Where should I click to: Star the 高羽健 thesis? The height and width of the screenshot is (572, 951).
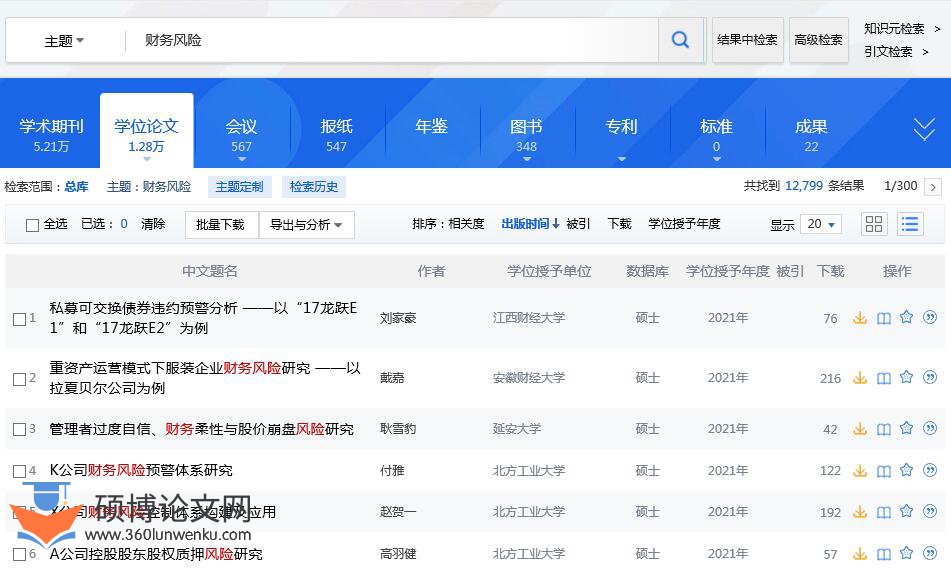click(x=906, y=552)
